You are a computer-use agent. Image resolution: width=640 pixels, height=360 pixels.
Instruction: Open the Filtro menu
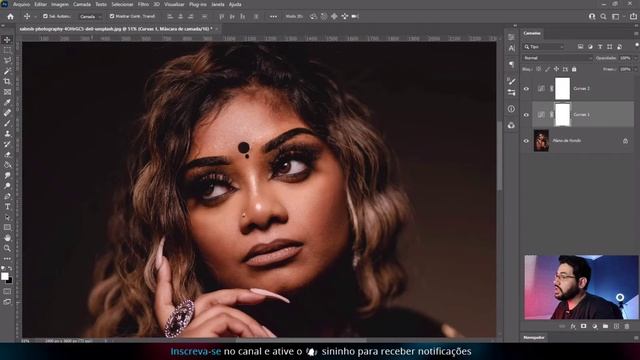(x=143, y=4)
